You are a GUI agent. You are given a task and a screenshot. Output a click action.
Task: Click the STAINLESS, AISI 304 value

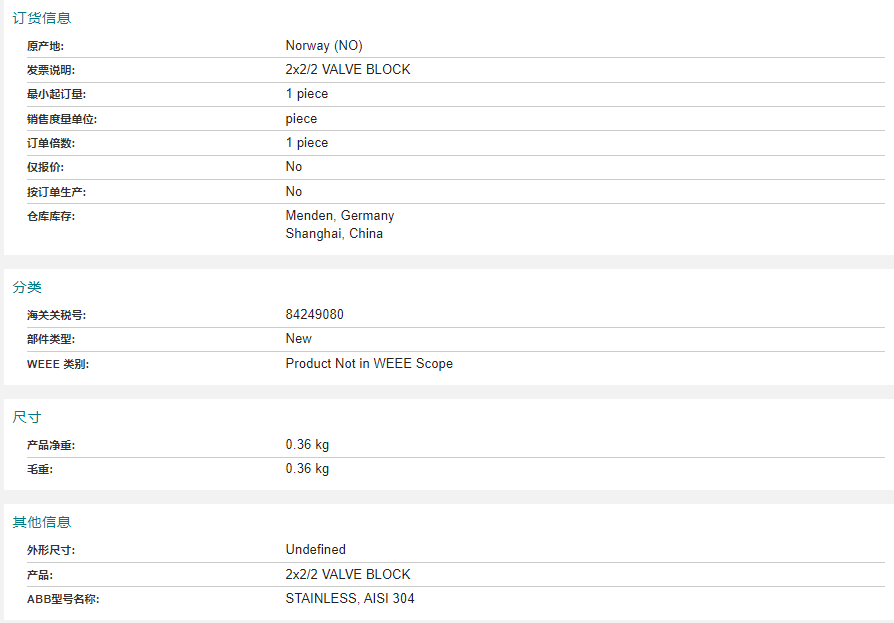point(350,598)
